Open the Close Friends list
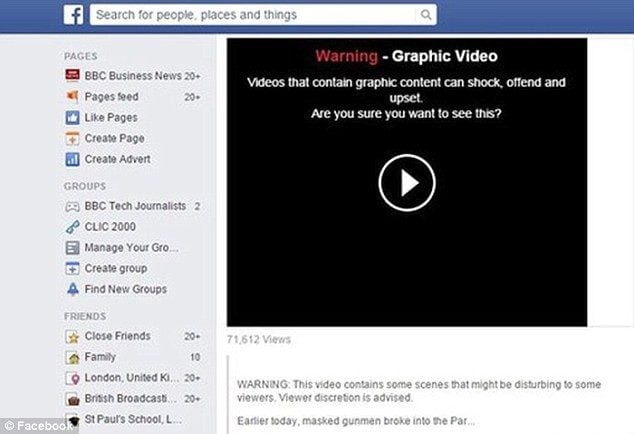Image resolution: width=634 pixels, height=434 pixels. pyautogui.click(x=117, y=337)
